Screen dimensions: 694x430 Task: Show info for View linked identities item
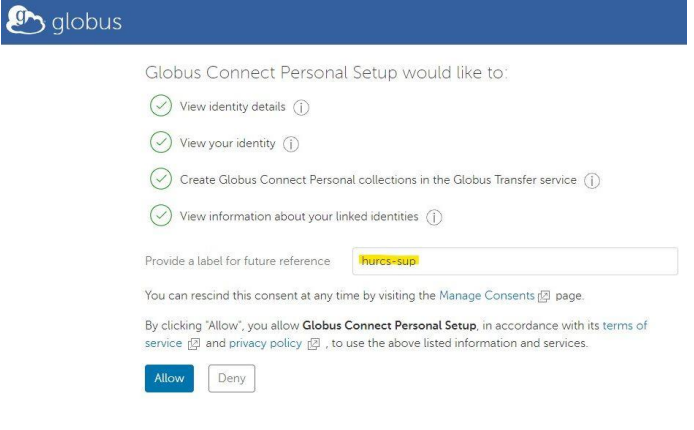tap(434, 217)
